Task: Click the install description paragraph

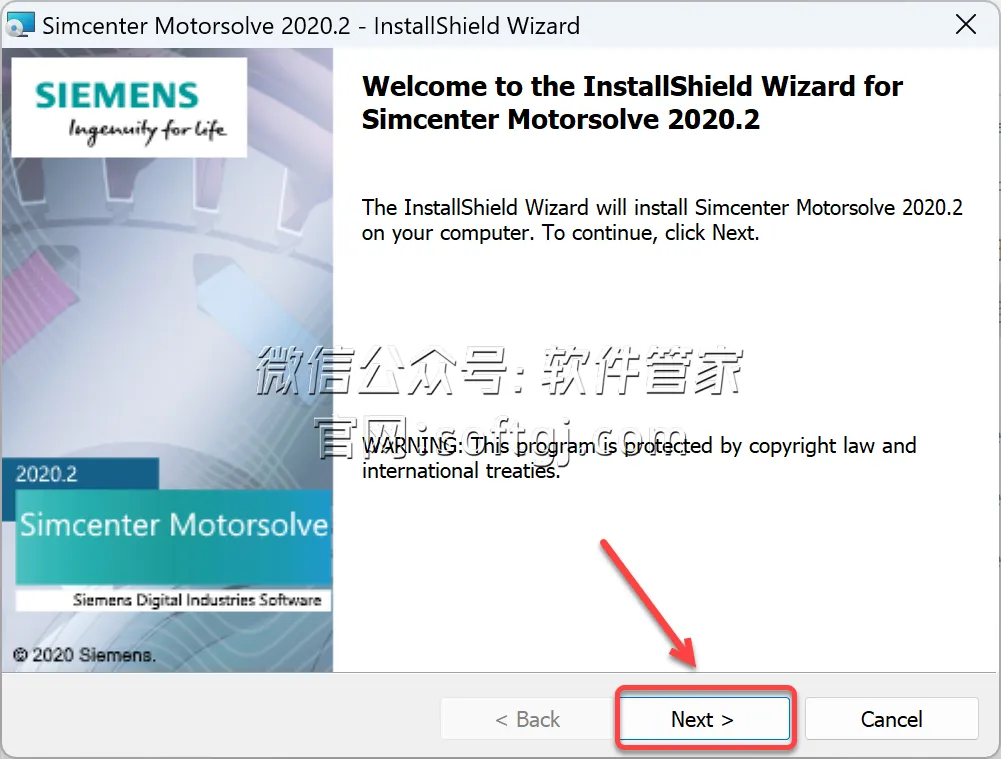Action: [662, 220]
